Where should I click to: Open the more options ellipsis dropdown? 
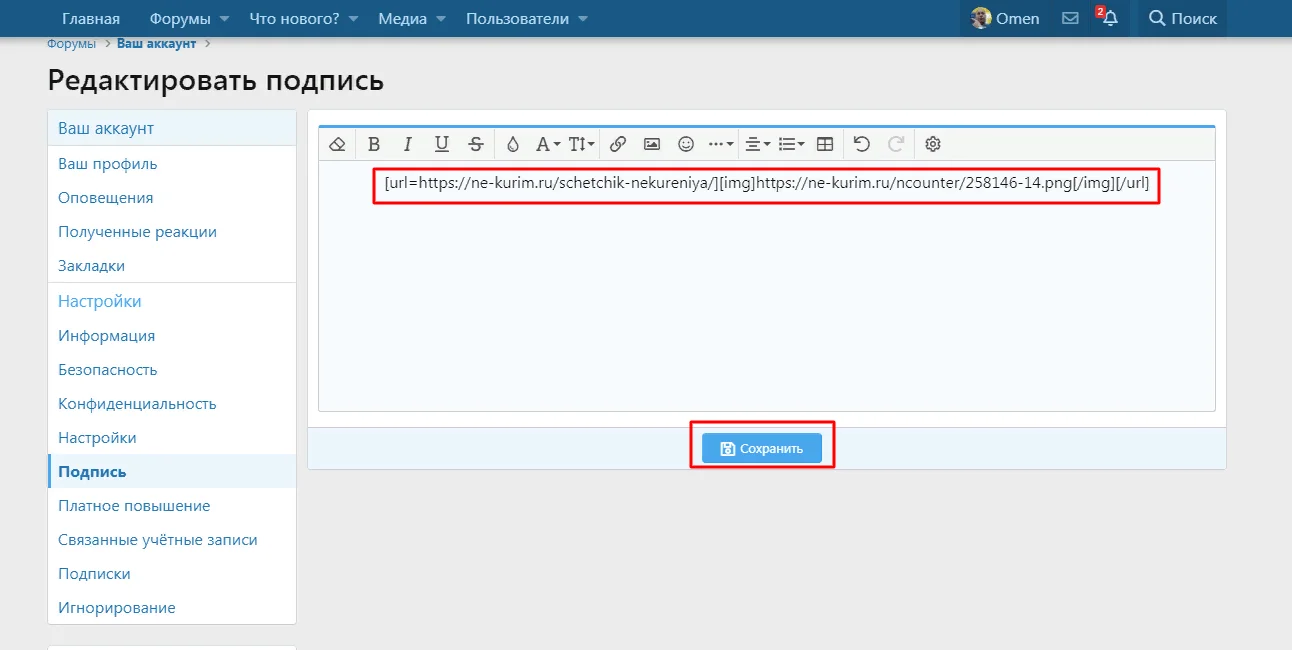pyautogui.click(x=721, y=144)
